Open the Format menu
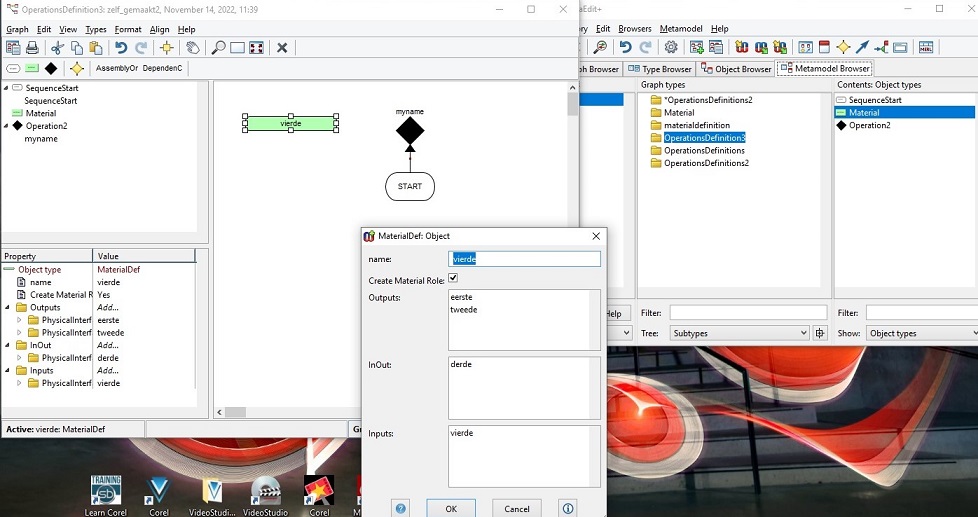 point(128,30)
